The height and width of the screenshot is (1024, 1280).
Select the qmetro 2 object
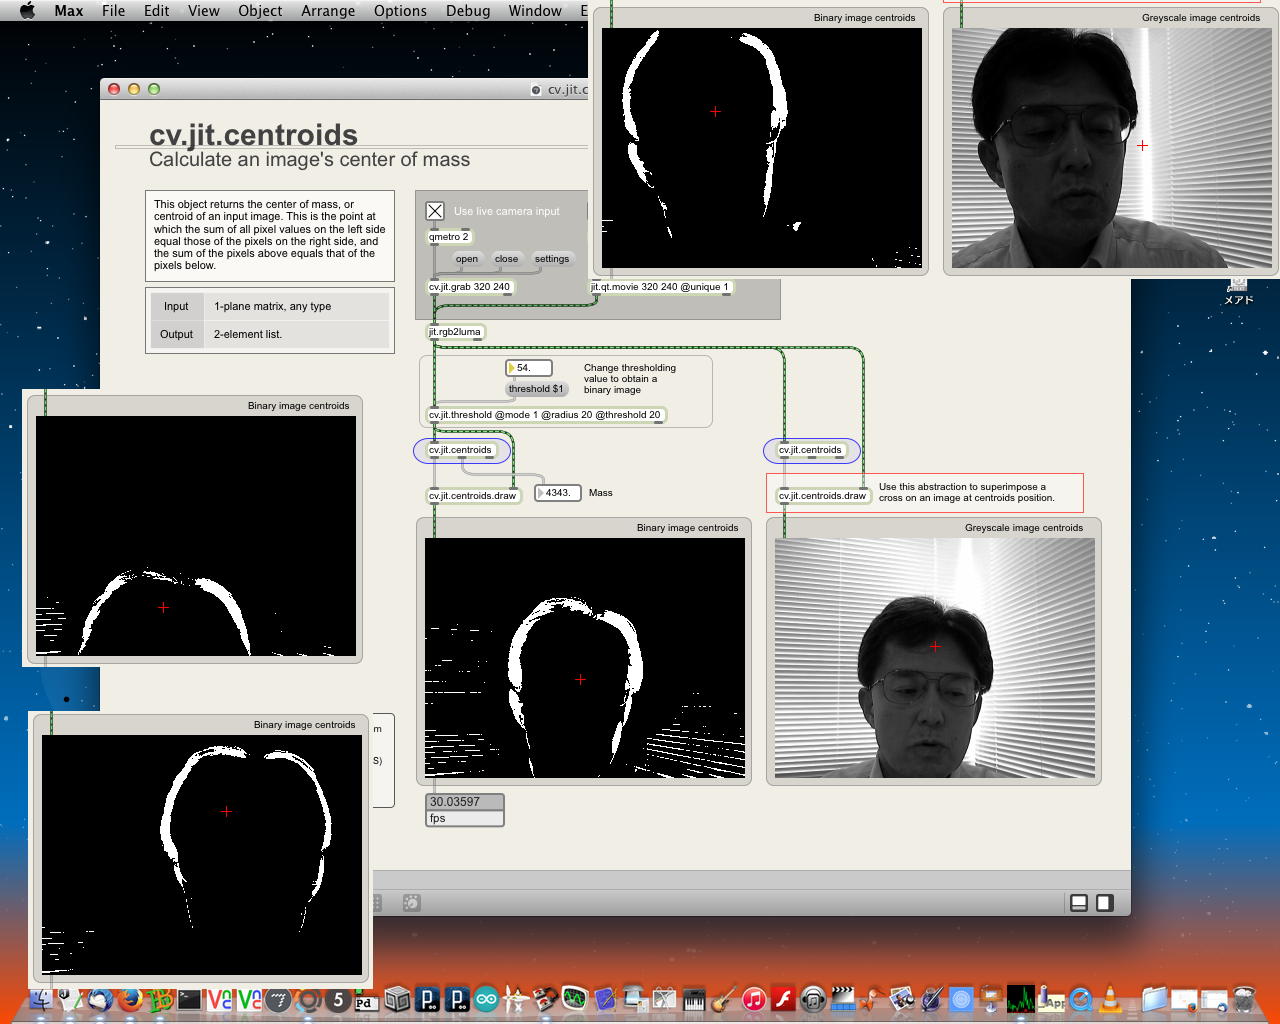pyautogui.click(x=449, y=237)
